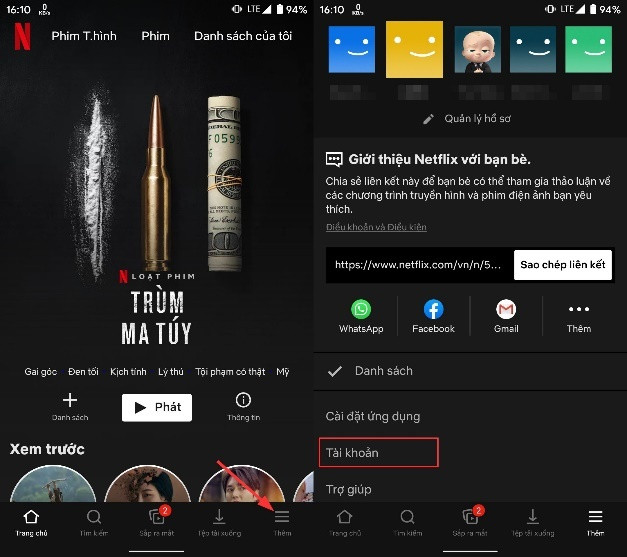The image size is (627, 557).
Task: Open Sắp ra mắt in right screen
Action: (x=470, y=523)
